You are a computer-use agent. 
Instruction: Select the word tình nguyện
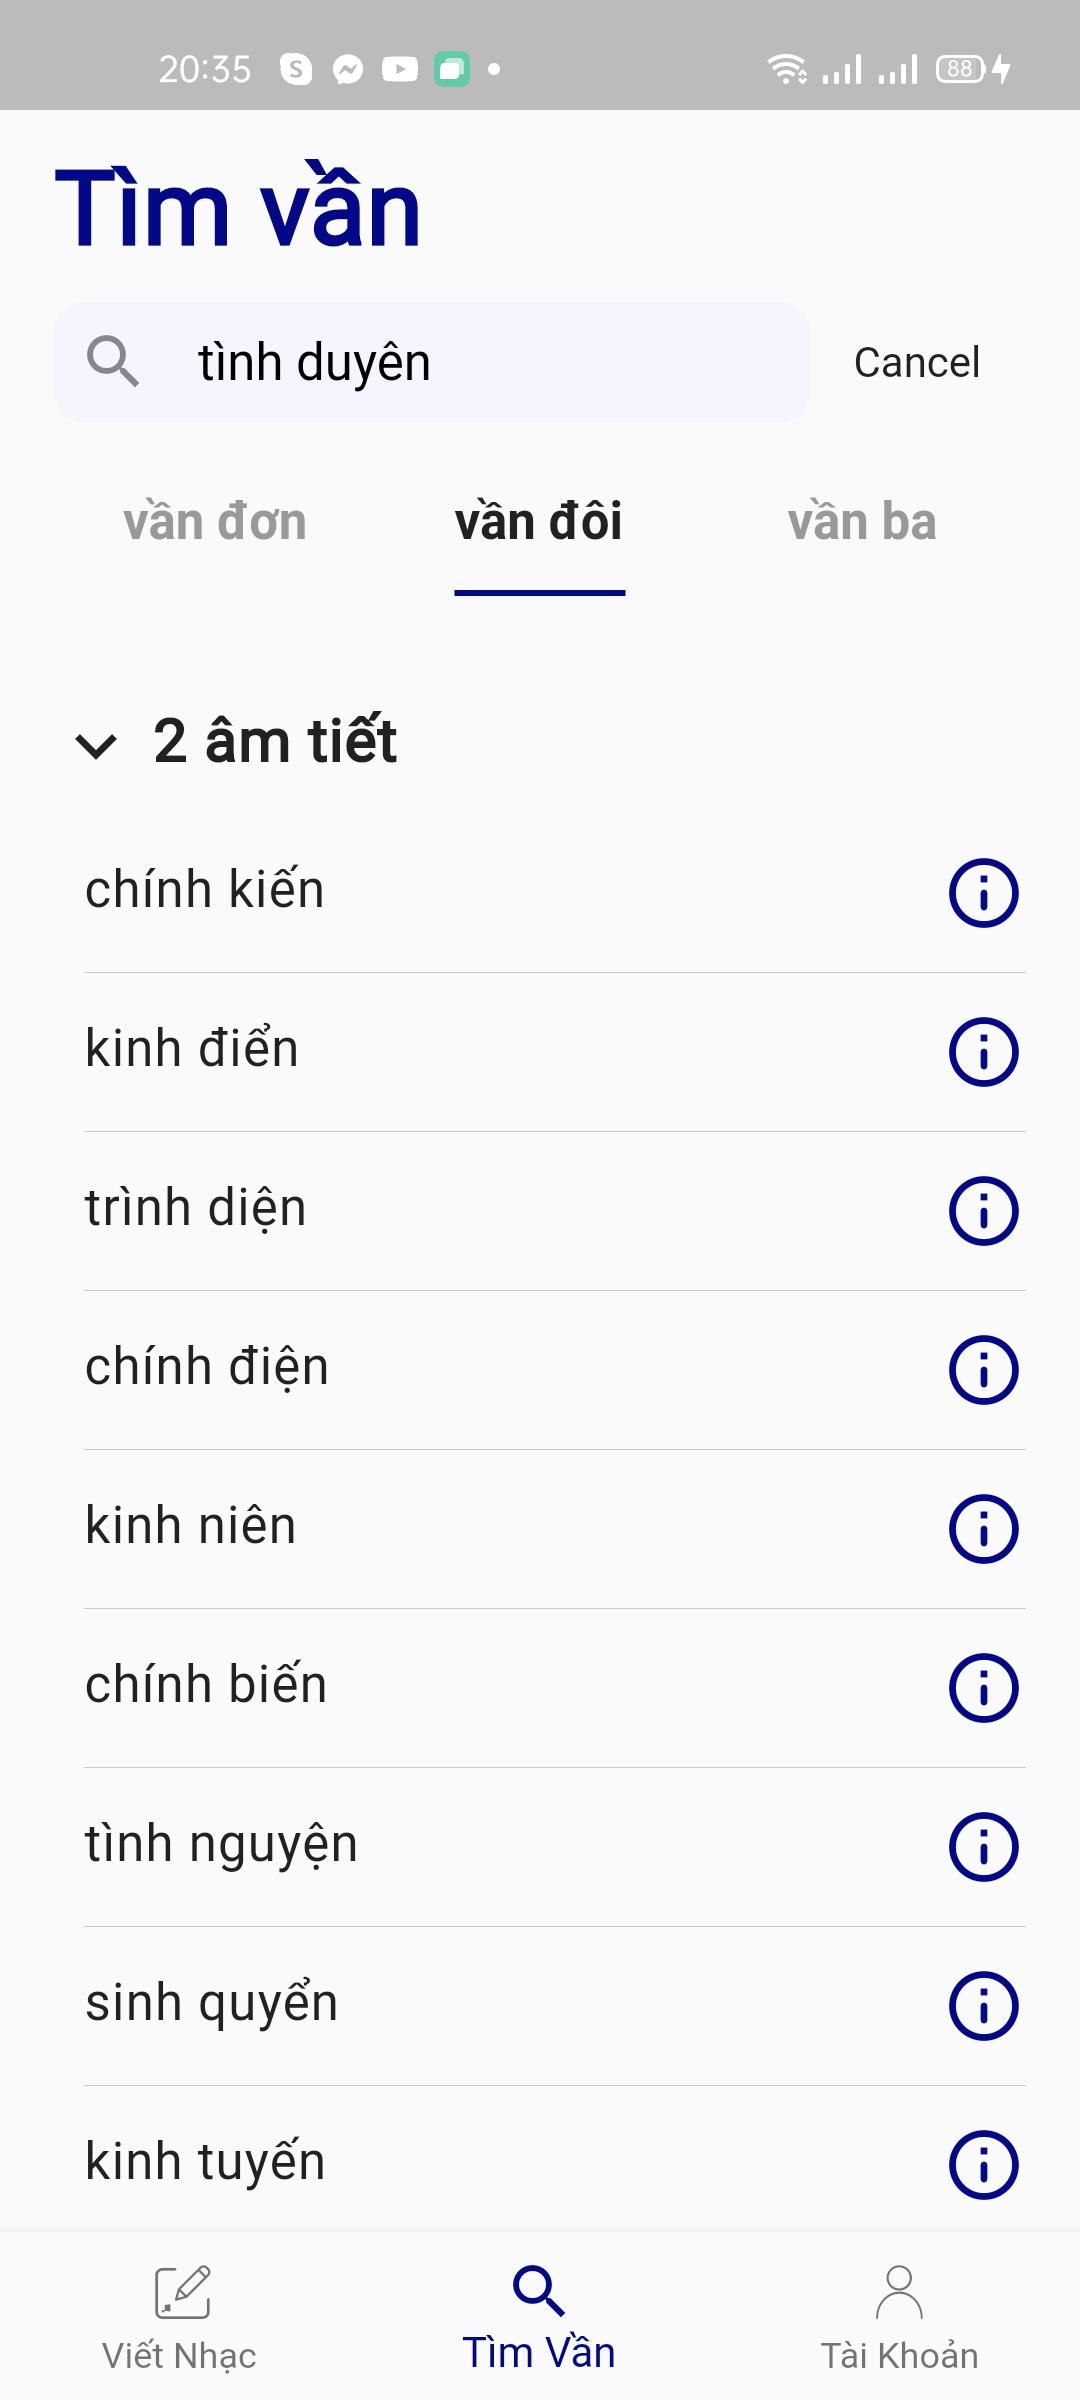221,1845
